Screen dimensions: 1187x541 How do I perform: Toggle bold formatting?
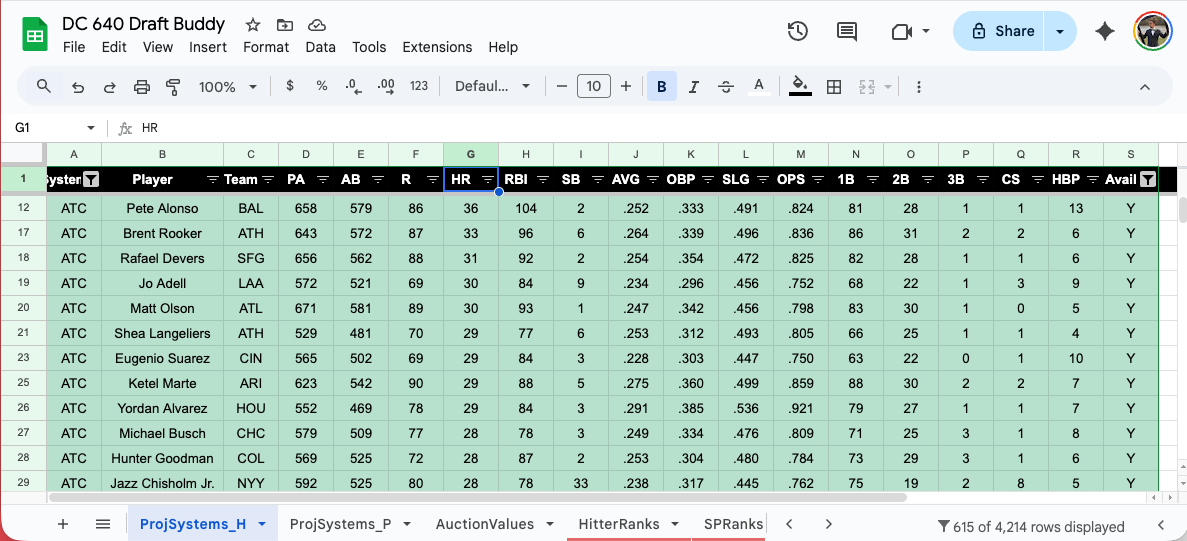(x=662, y=86)
